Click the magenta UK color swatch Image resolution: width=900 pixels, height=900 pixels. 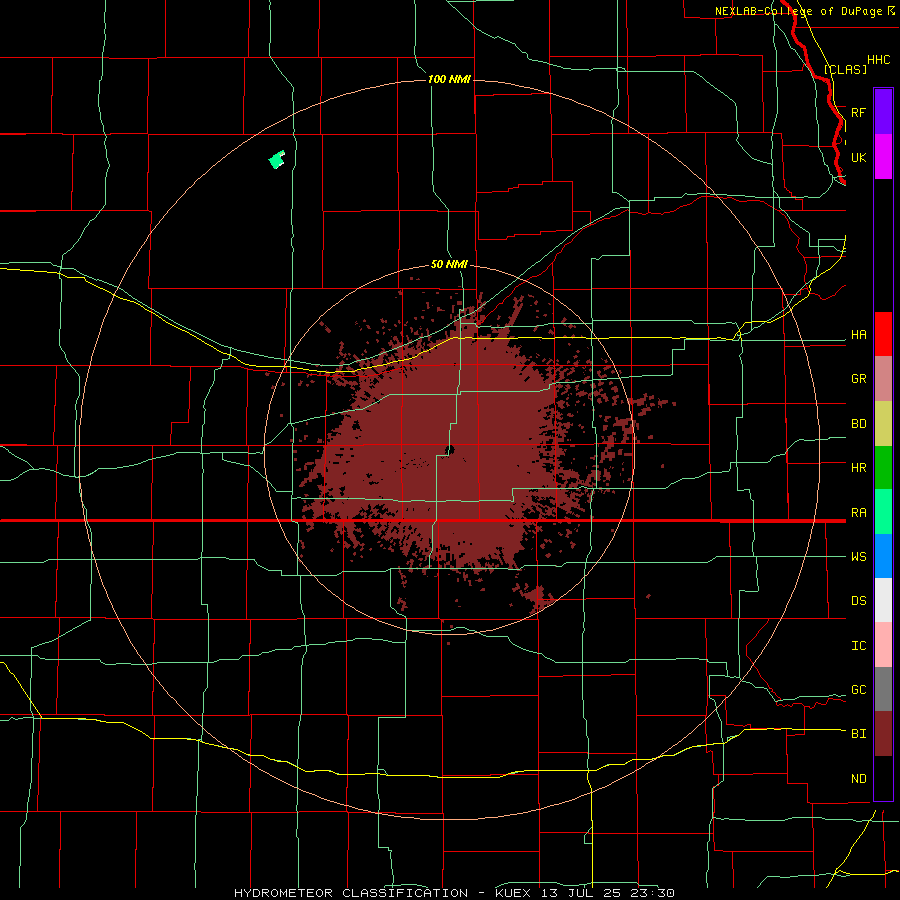[883, 157]
